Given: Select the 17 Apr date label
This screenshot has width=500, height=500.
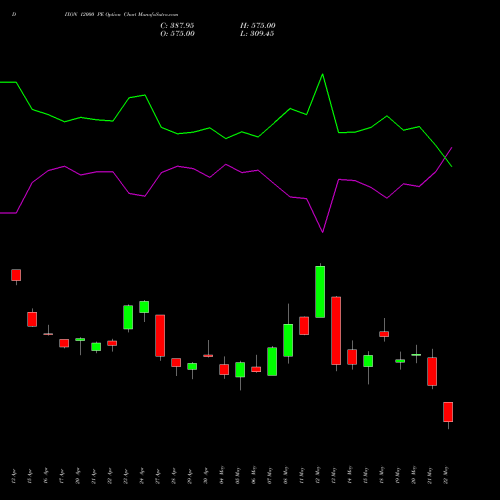Looking at the screenshot, I should click(62, 476).
